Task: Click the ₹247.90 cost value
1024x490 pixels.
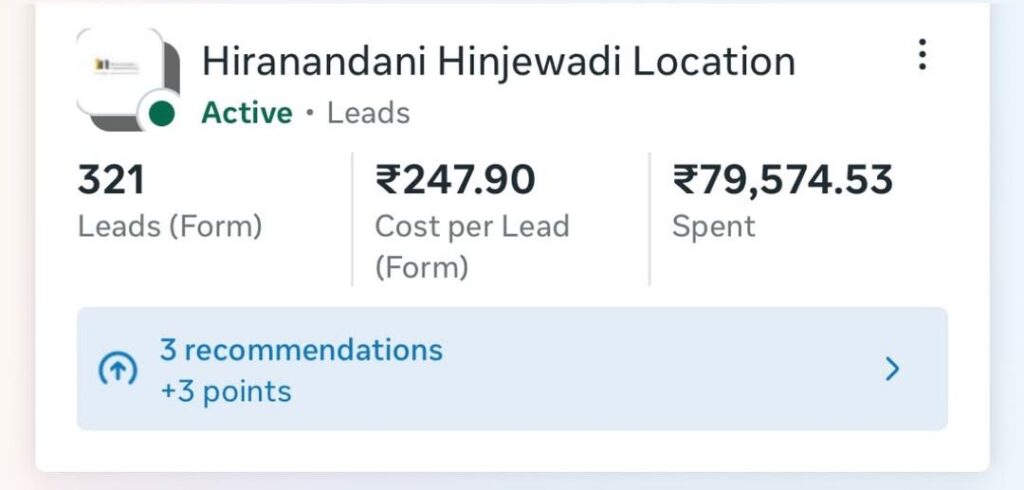Action: [455, 180]
